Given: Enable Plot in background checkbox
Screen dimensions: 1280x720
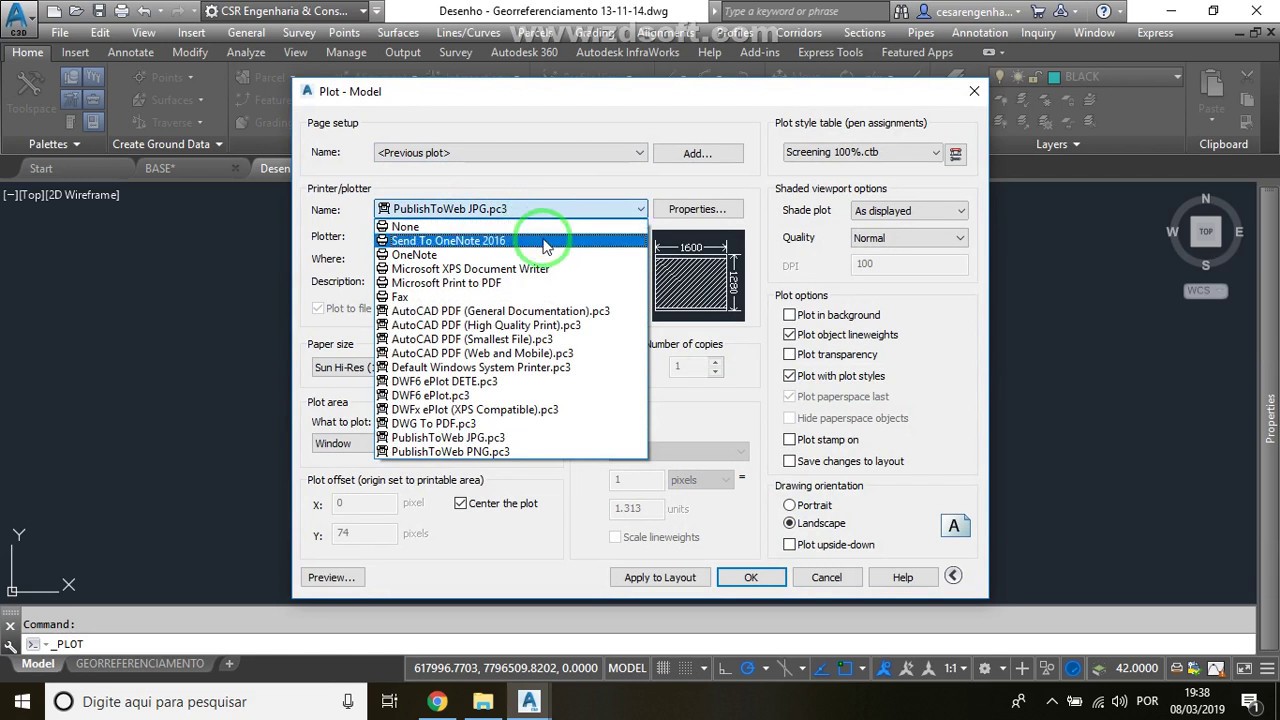Looking at the screenshot, I should [x=789, y=315].
